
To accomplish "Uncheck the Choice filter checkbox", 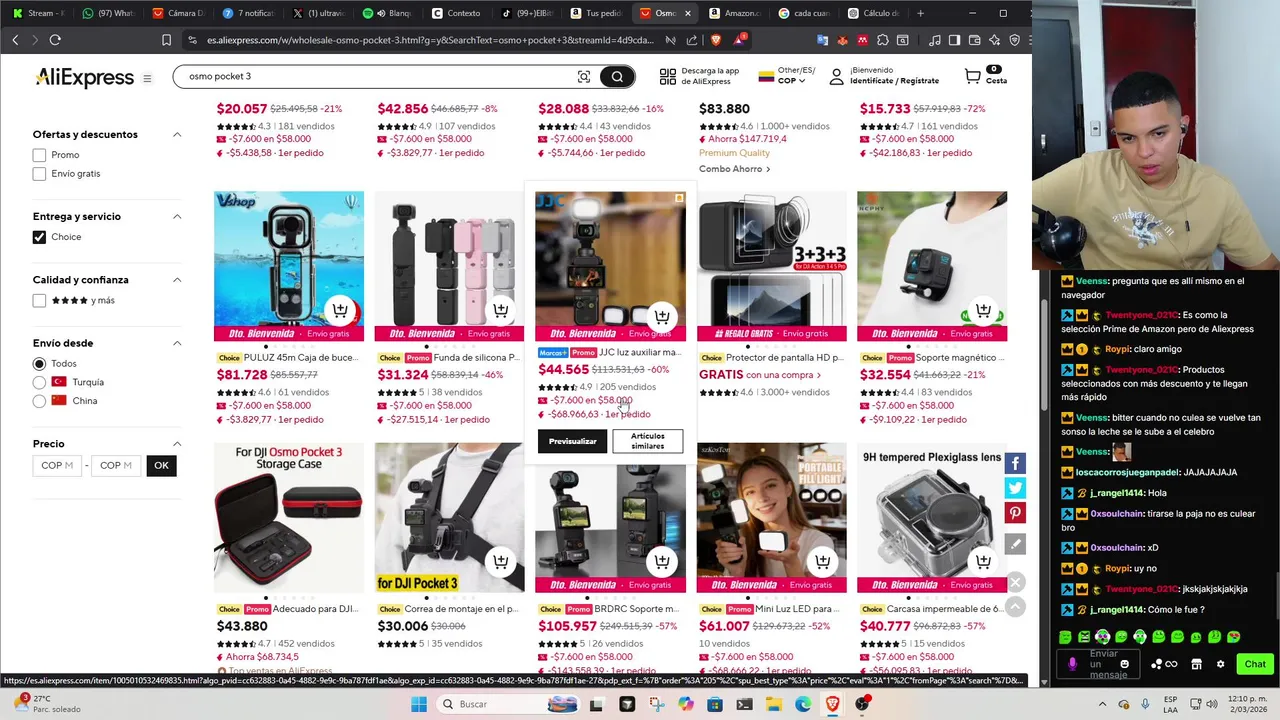I will pyautogui.click(x=39, y=237).
